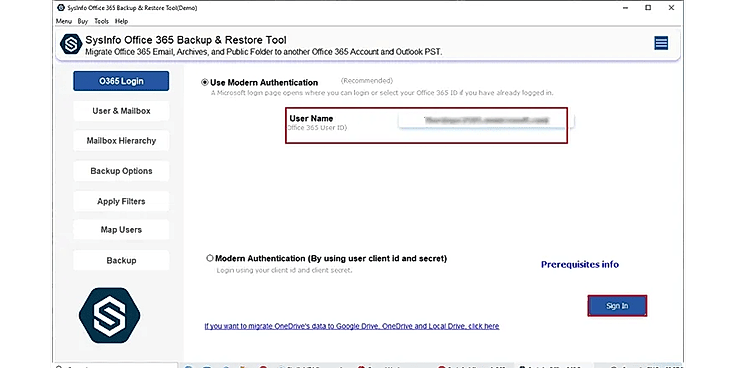Select Use Modern Authentication radio button
This screenshot has height=368, width=736.
tap(205, 83)
